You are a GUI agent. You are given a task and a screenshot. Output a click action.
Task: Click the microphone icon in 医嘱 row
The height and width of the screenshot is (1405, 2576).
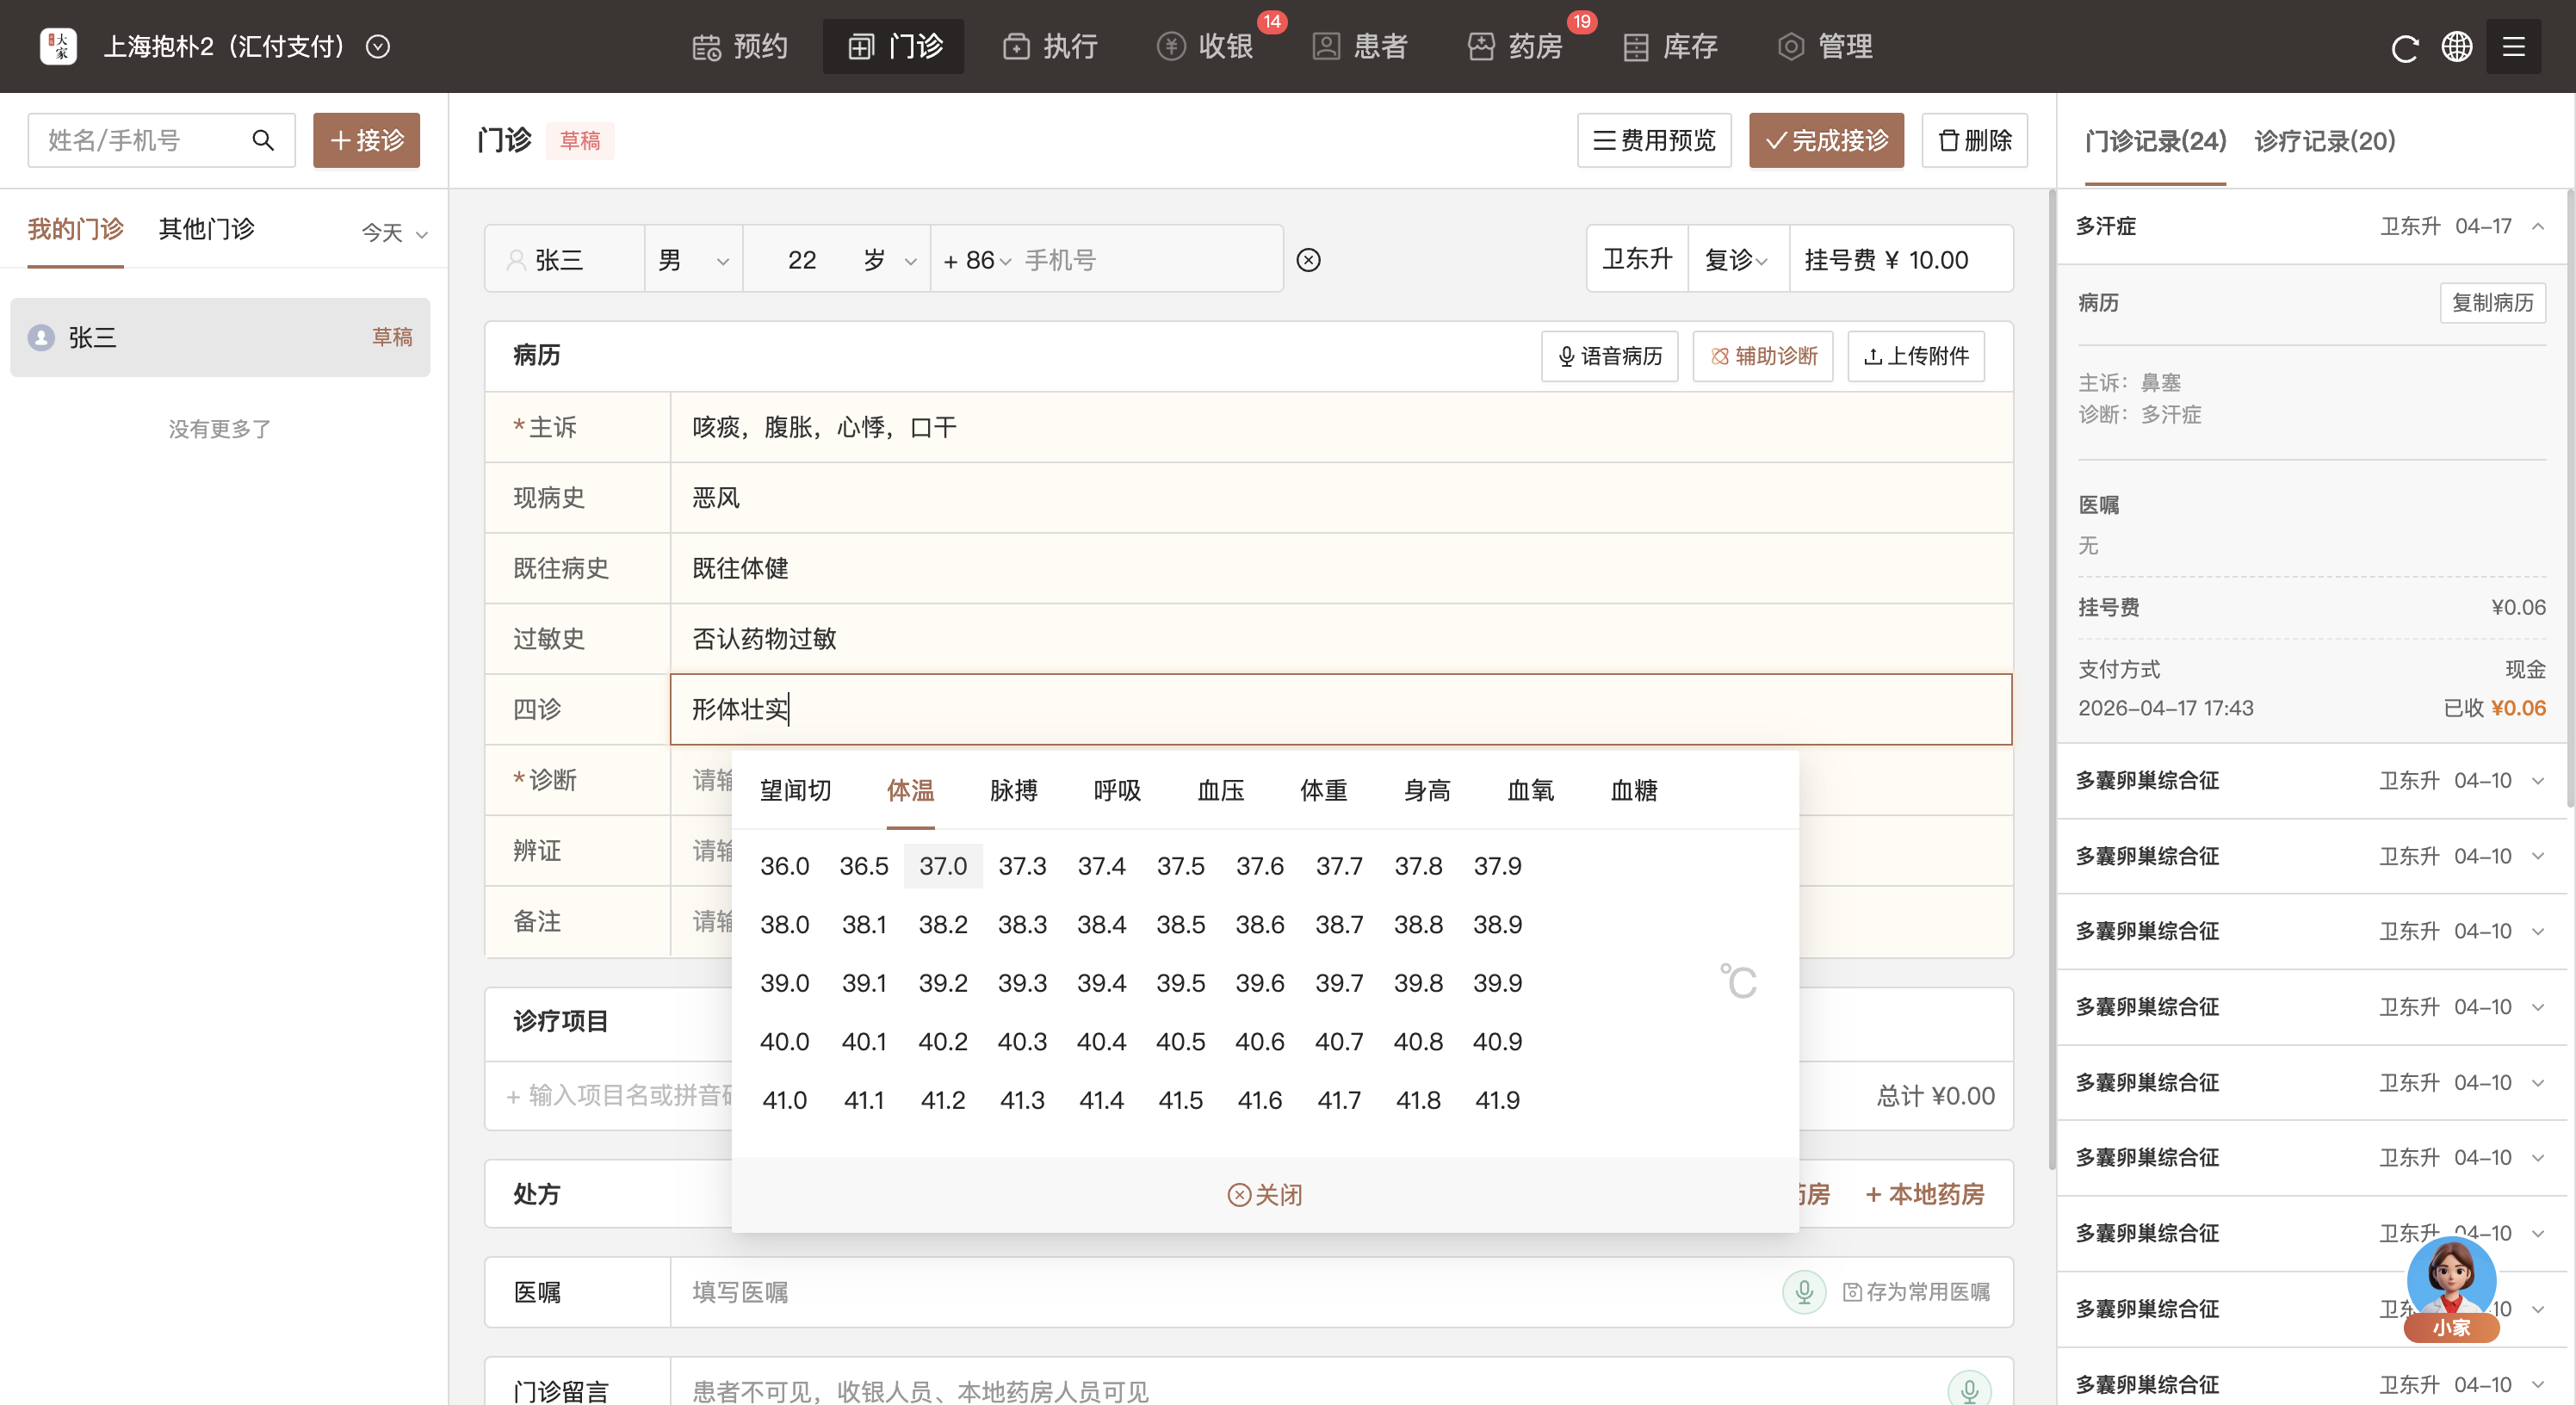click(x=1803, y=1291)
